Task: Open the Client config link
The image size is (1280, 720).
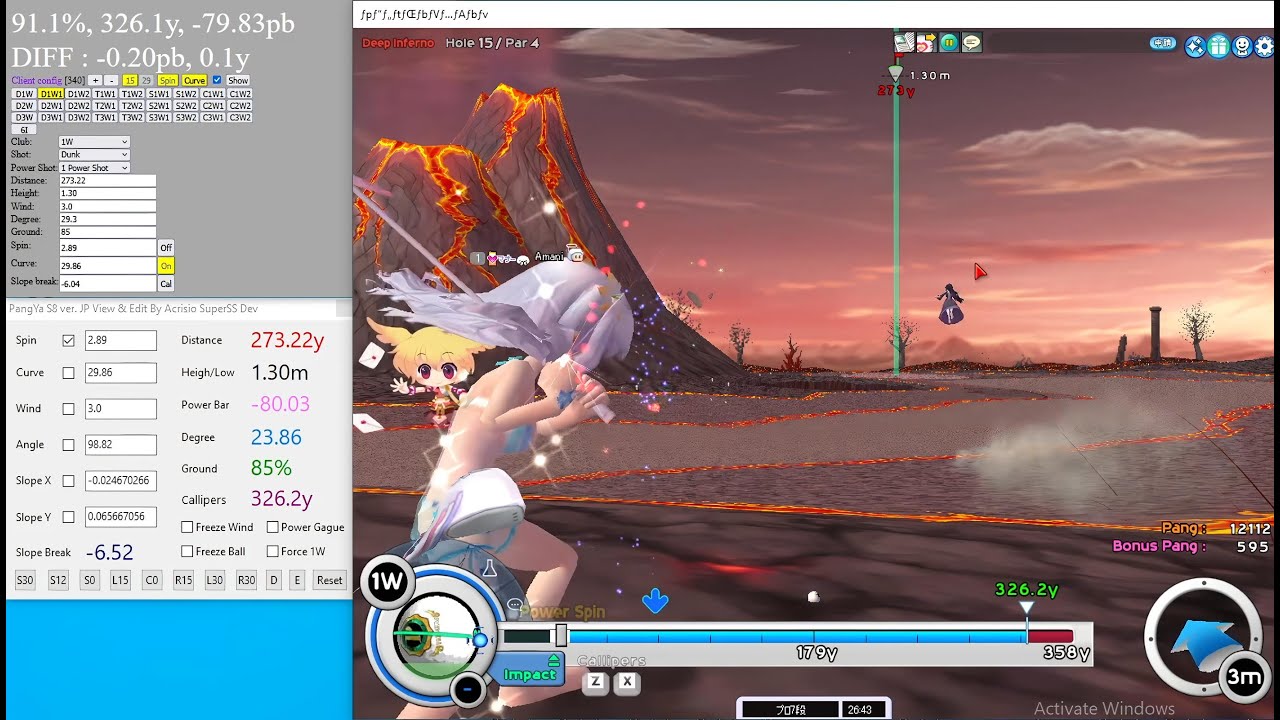Action: tap(36, 80)
